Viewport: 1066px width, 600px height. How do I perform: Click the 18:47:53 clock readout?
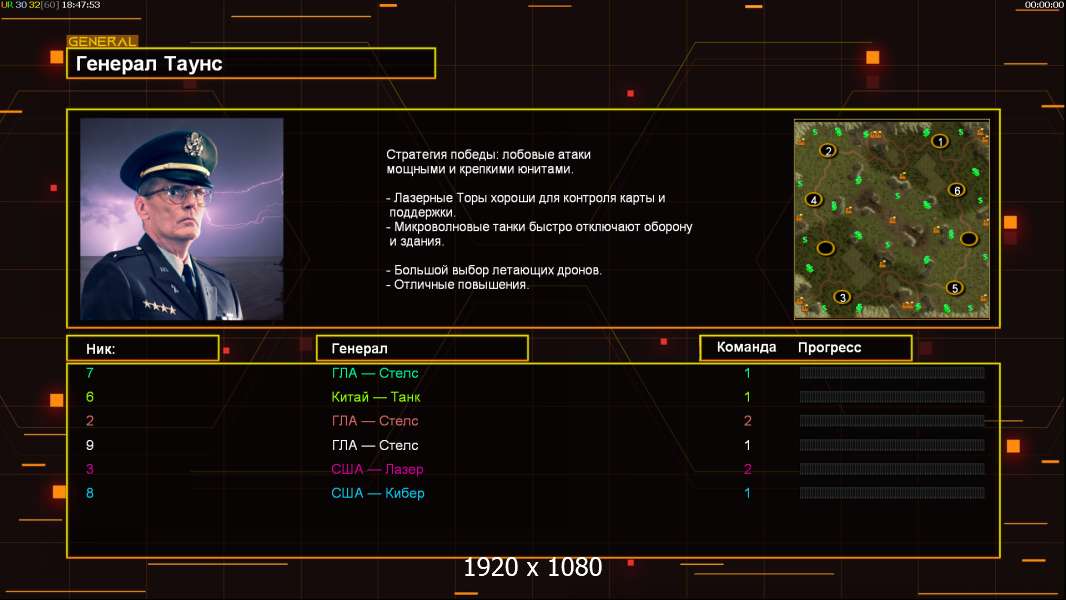pyautogui.click(x=81, y=5)
